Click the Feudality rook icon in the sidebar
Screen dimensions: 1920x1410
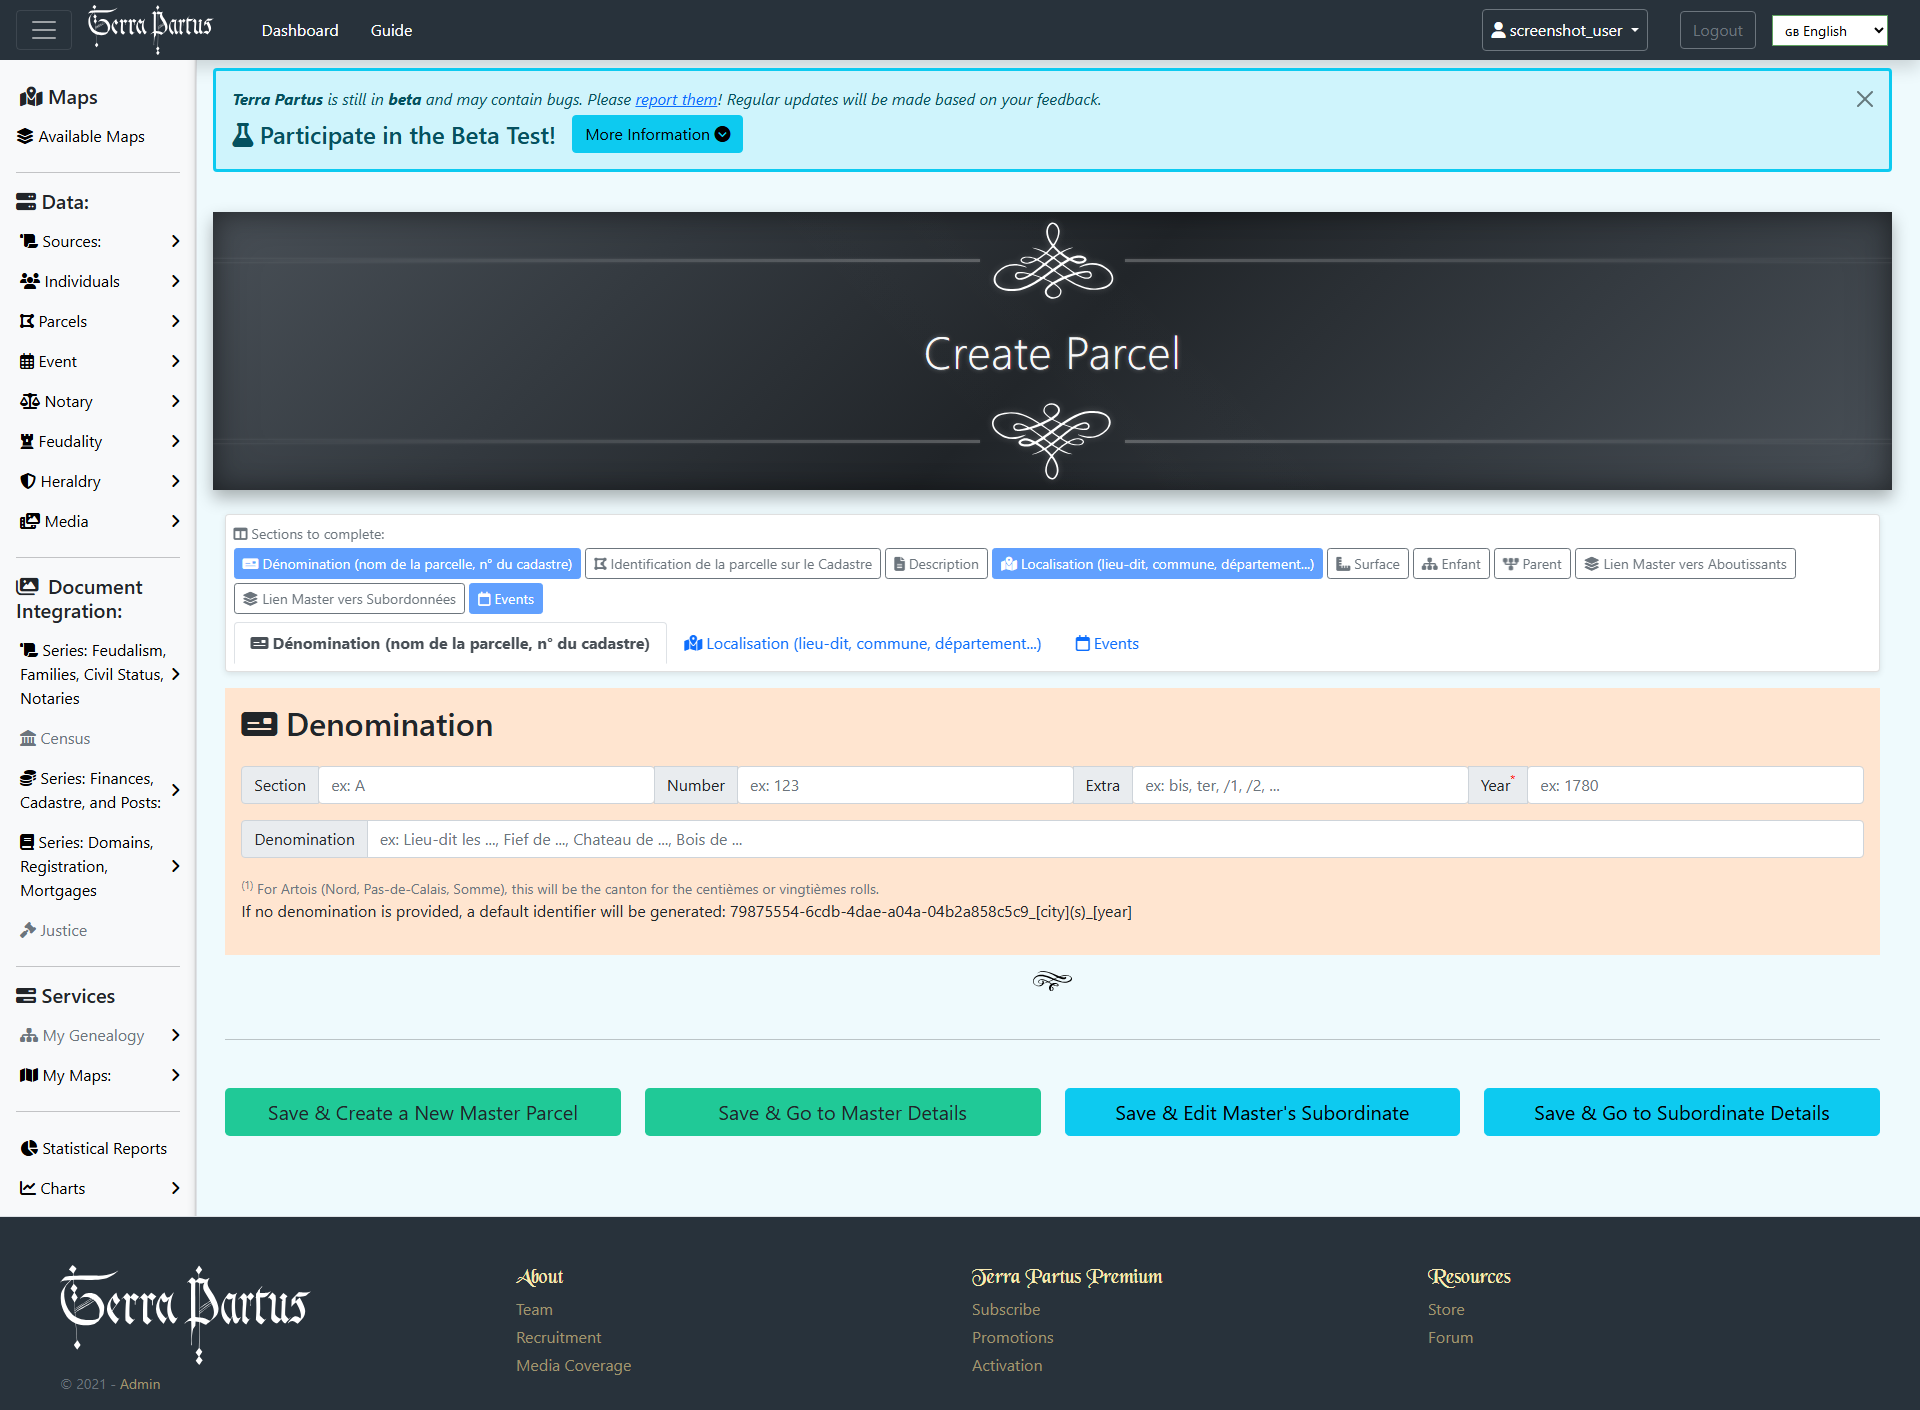[x=27, y=441]
